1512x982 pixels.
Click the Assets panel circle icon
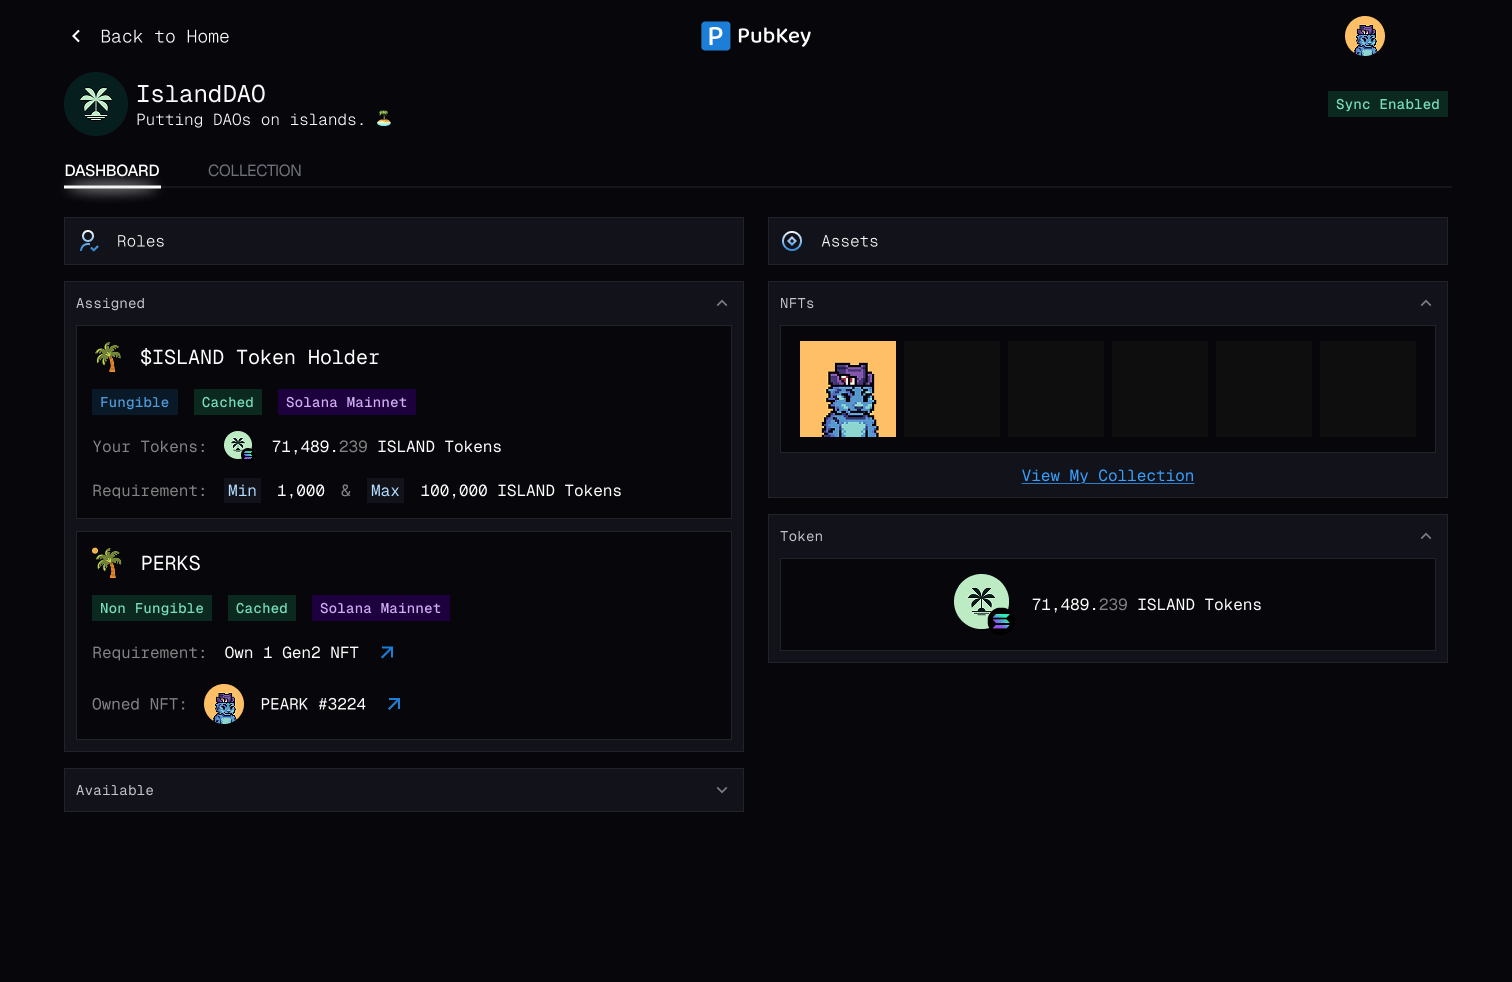[792, 241]
